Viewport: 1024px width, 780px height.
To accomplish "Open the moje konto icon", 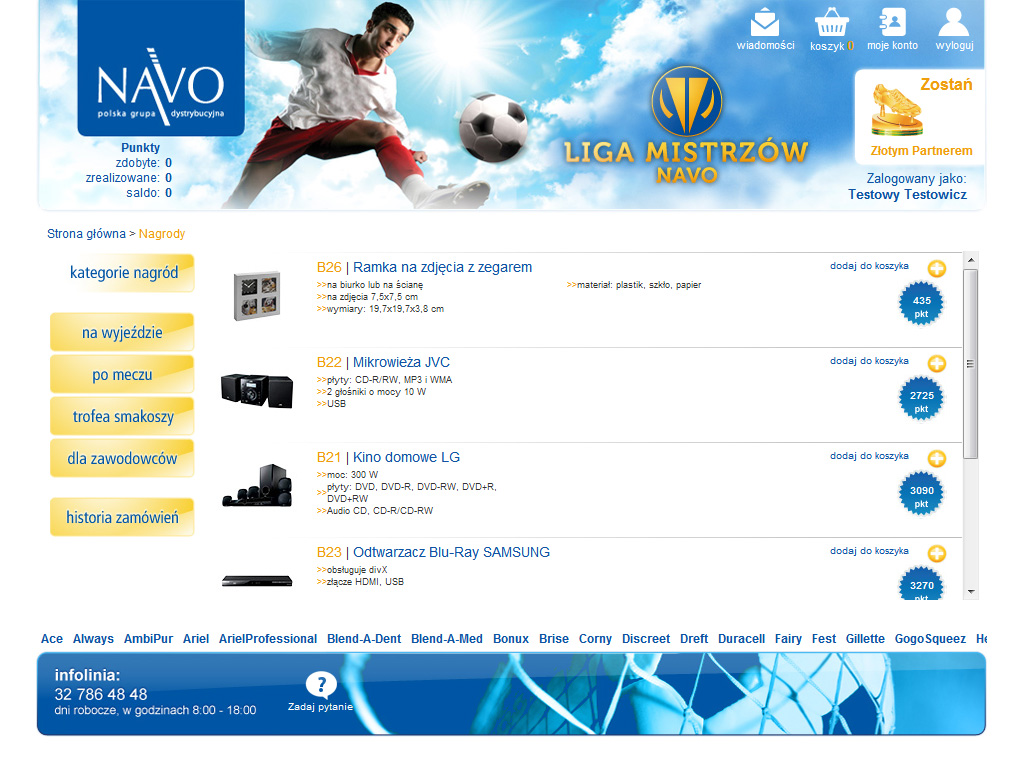I will pyautogui.click(x=892, y=22).
